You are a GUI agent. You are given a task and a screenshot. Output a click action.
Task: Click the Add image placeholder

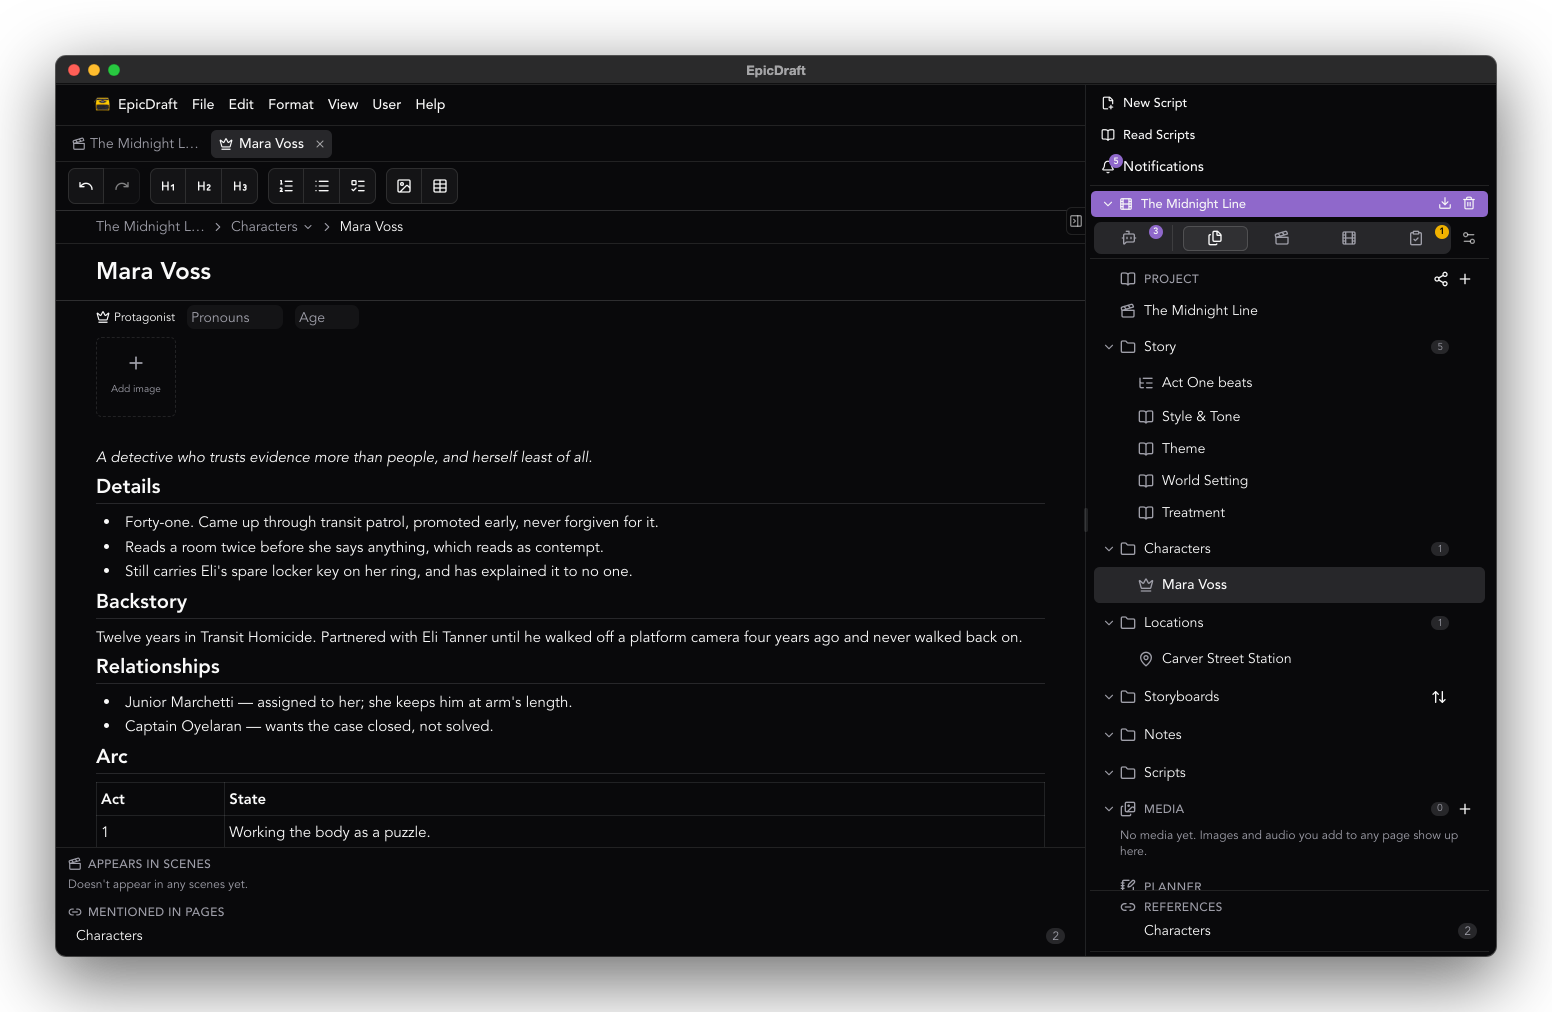[x=136, y=377]
